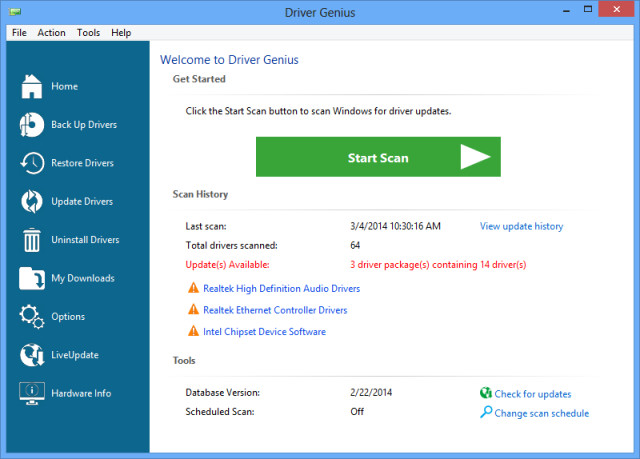Open the Help menu
The width and height of the screenshot is (640, 459).
point(121,33)
